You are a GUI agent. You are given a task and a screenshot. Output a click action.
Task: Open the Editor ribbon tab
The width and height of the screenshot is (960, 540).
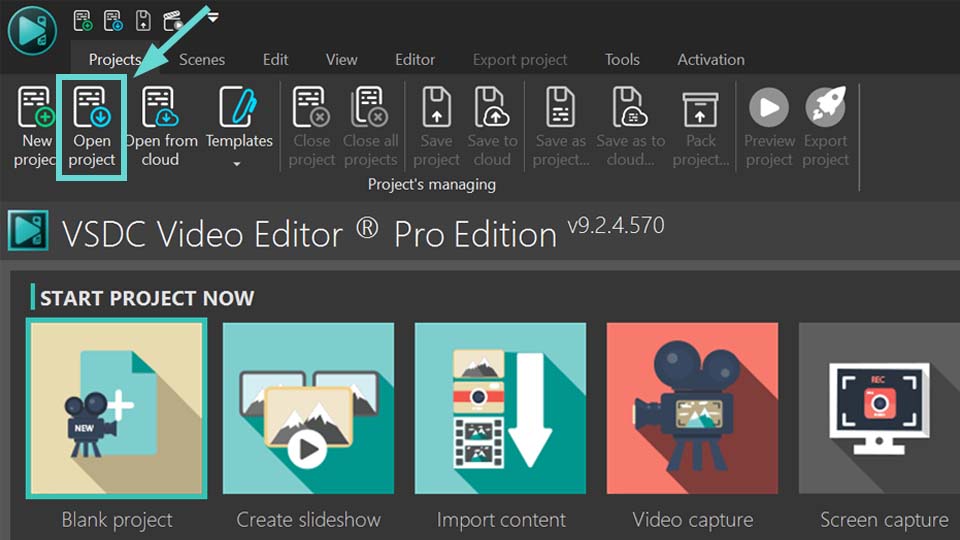click(414, 59)
